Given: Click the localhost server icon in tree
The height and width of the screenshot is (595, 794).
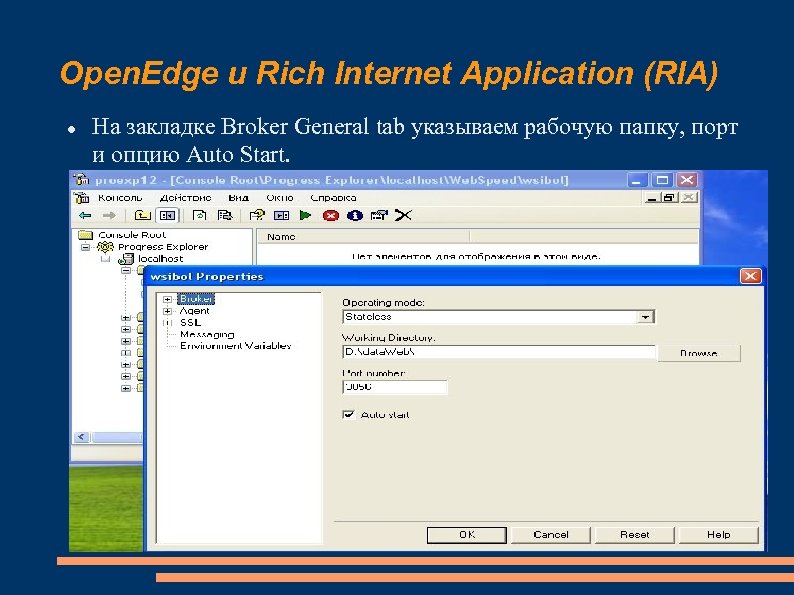Looking at the screenshot, I should [125, 259].
